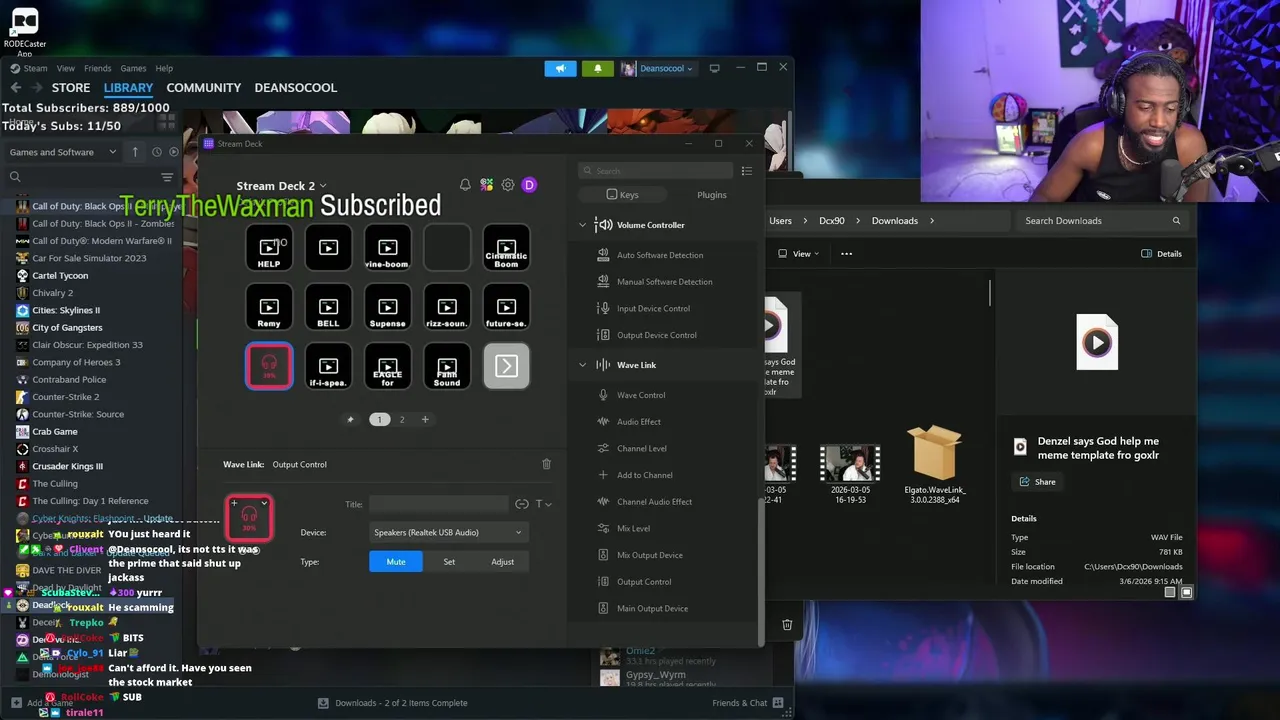
Task: Click the File Explorer delete trash icon
Action: click(787, 625)
